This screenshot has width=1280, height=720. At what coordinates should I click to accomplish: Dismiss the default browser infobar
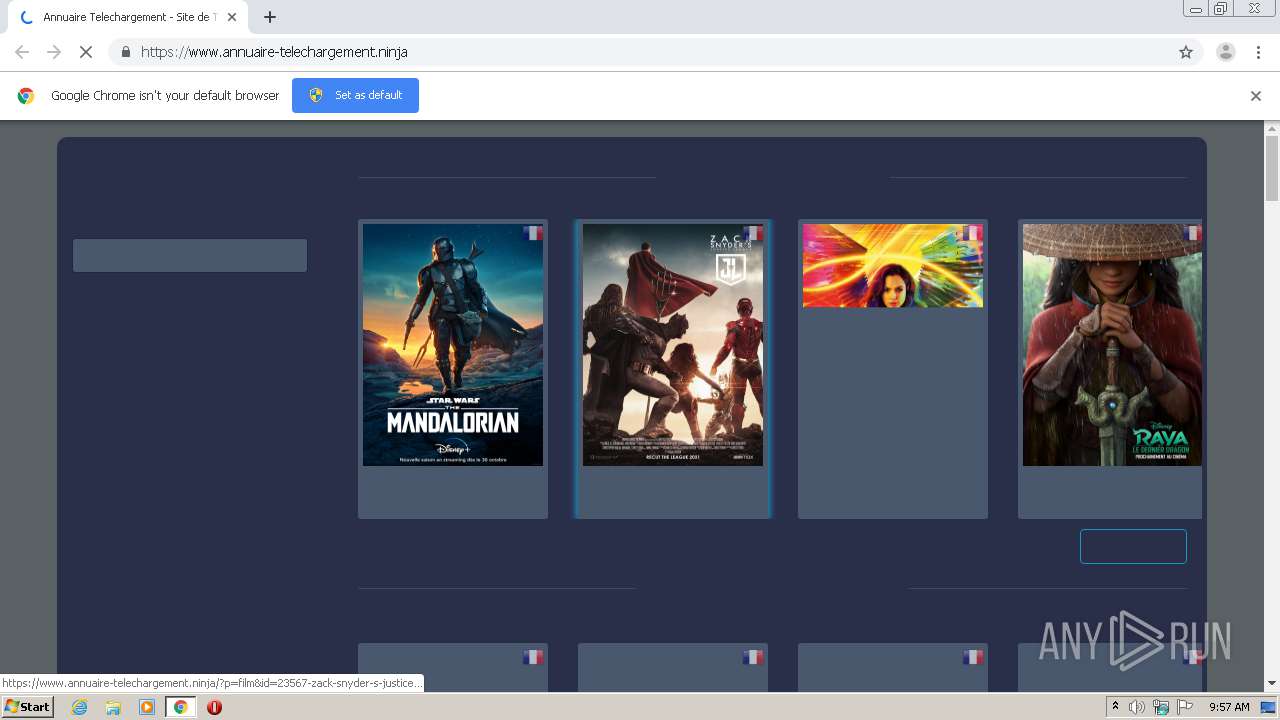pos(1256,96)
